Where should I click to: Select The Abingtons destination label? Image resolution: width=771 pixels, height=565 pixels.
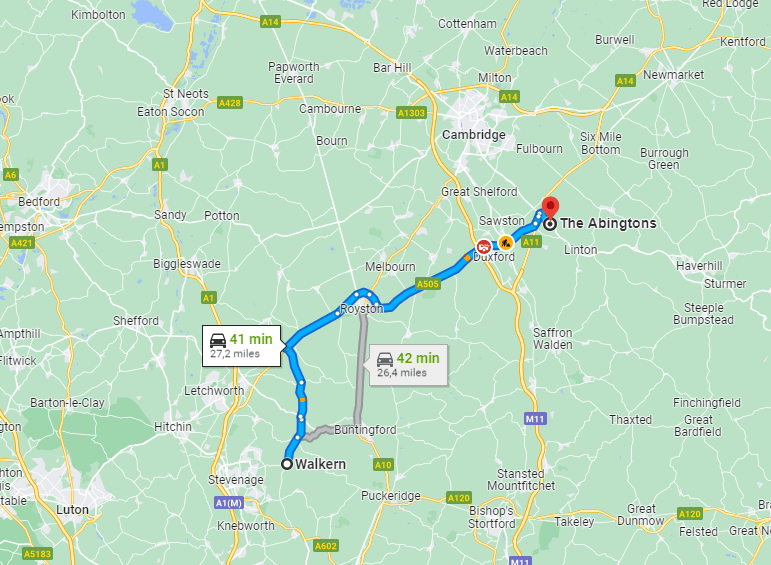tap(608, 223)
